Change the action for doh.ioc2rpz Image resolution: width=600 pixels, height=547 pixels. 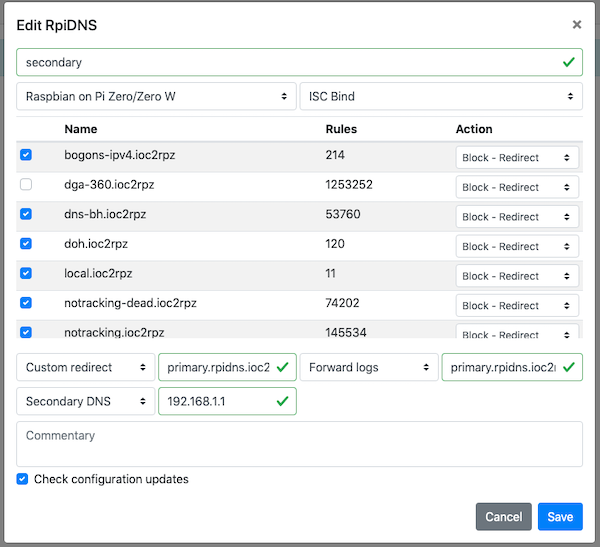tap(517, 247)
